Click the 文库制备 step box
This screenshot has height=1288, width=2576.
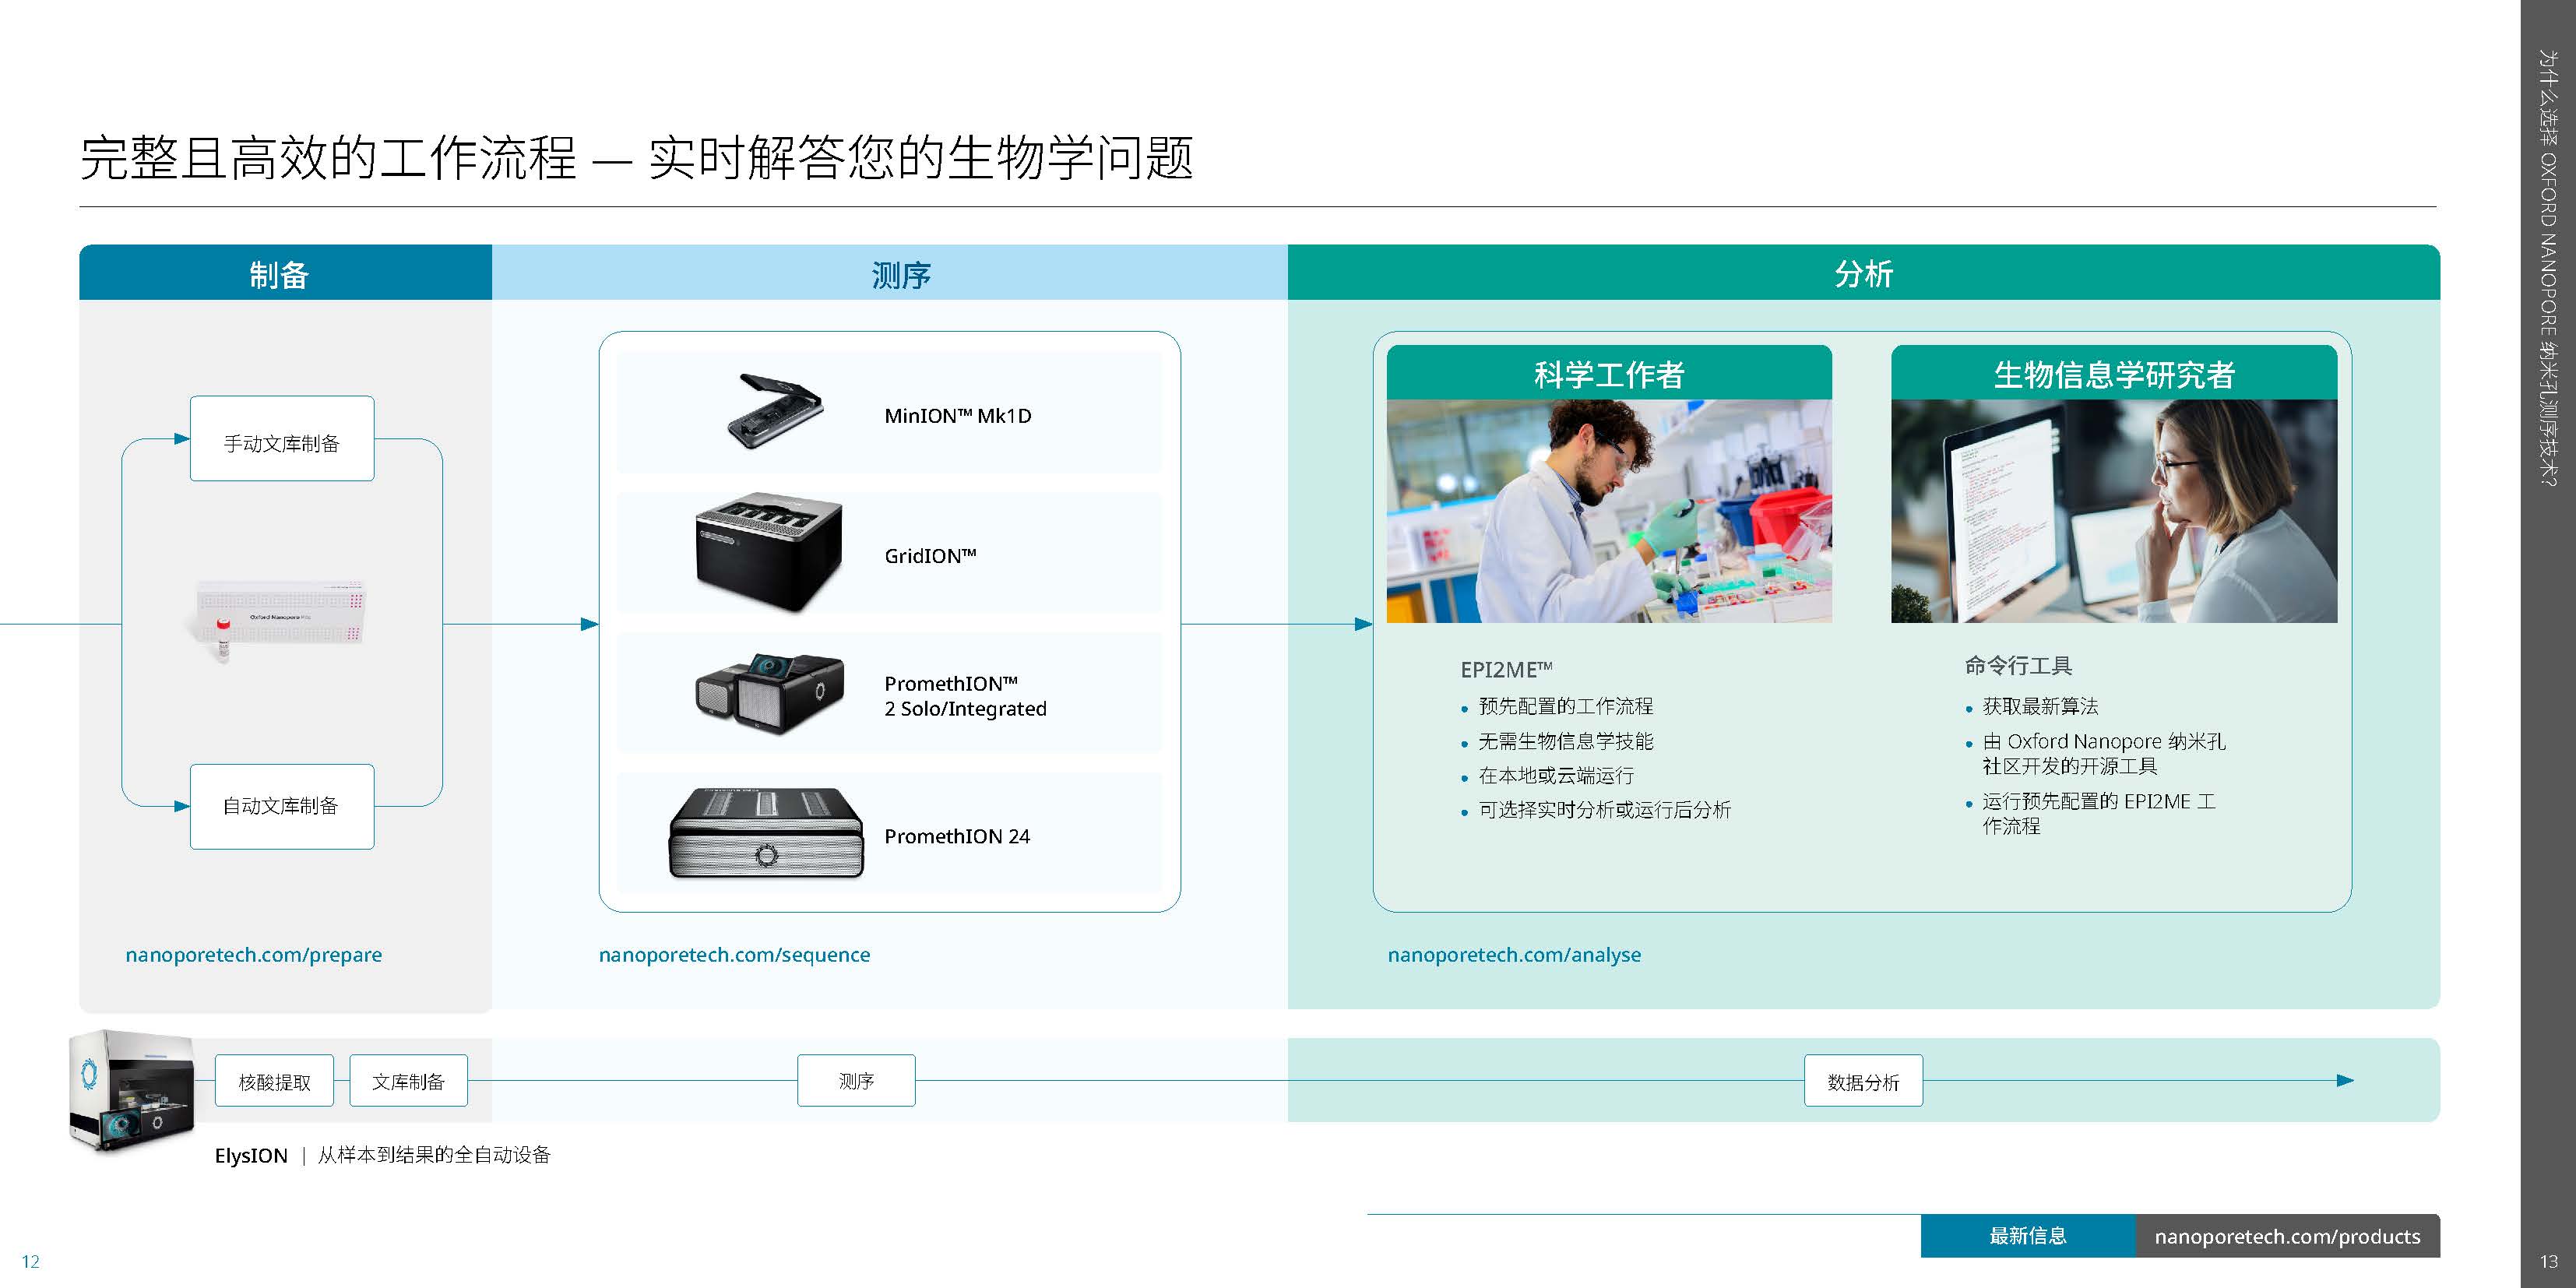click(x=408, y=1081)
